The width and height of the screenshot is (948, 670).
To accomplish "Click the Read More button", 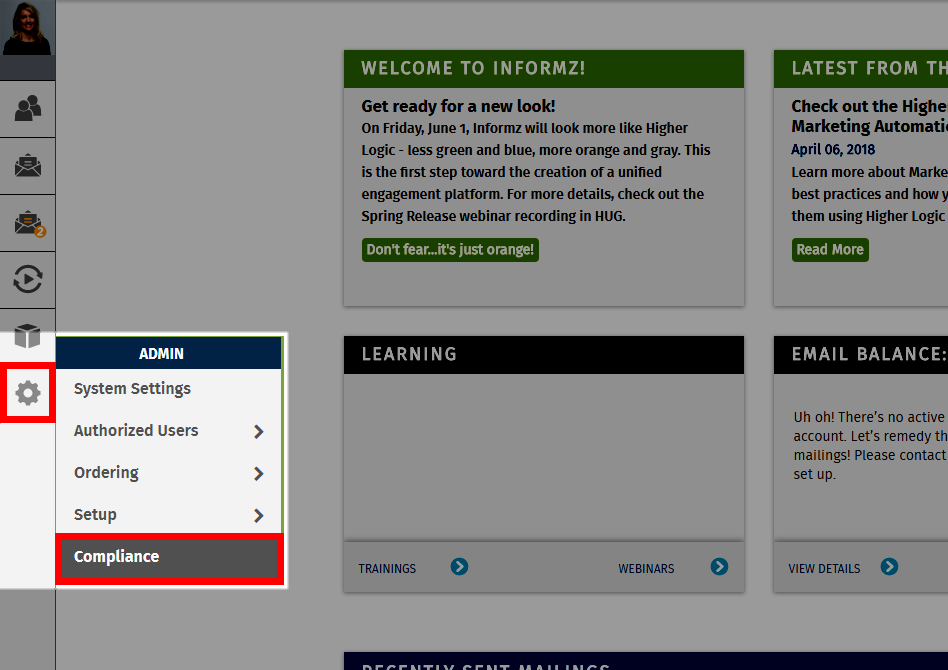I will point(830,250).
